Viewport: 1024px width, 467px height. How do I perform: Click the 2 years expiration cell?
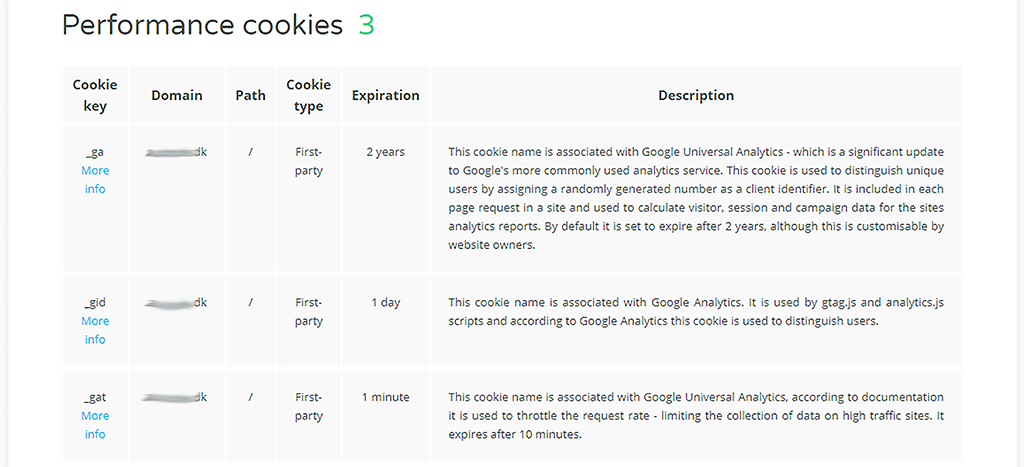[x=385, y=152]
